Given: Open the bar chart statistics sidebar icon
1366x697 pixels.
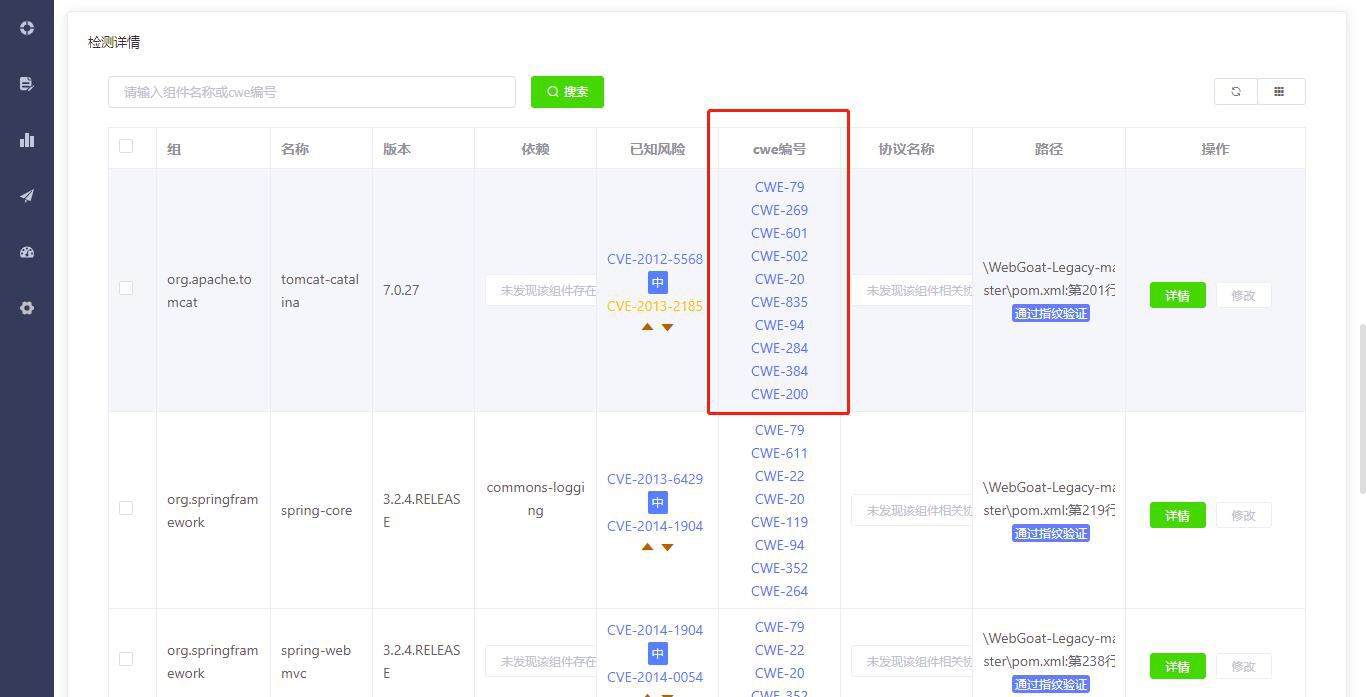Looking at the screenshot, I should coord(27,140).
